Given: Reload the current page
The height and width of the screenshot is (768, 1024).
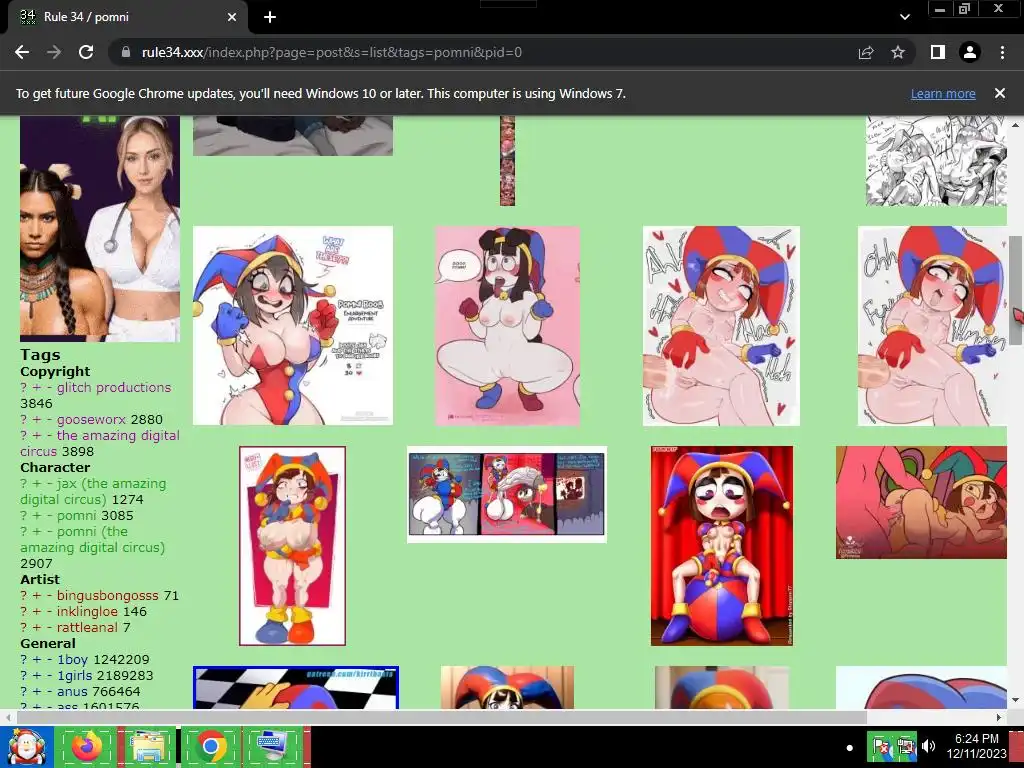Looking at the screenshot, I should click(x=86, y=52).
